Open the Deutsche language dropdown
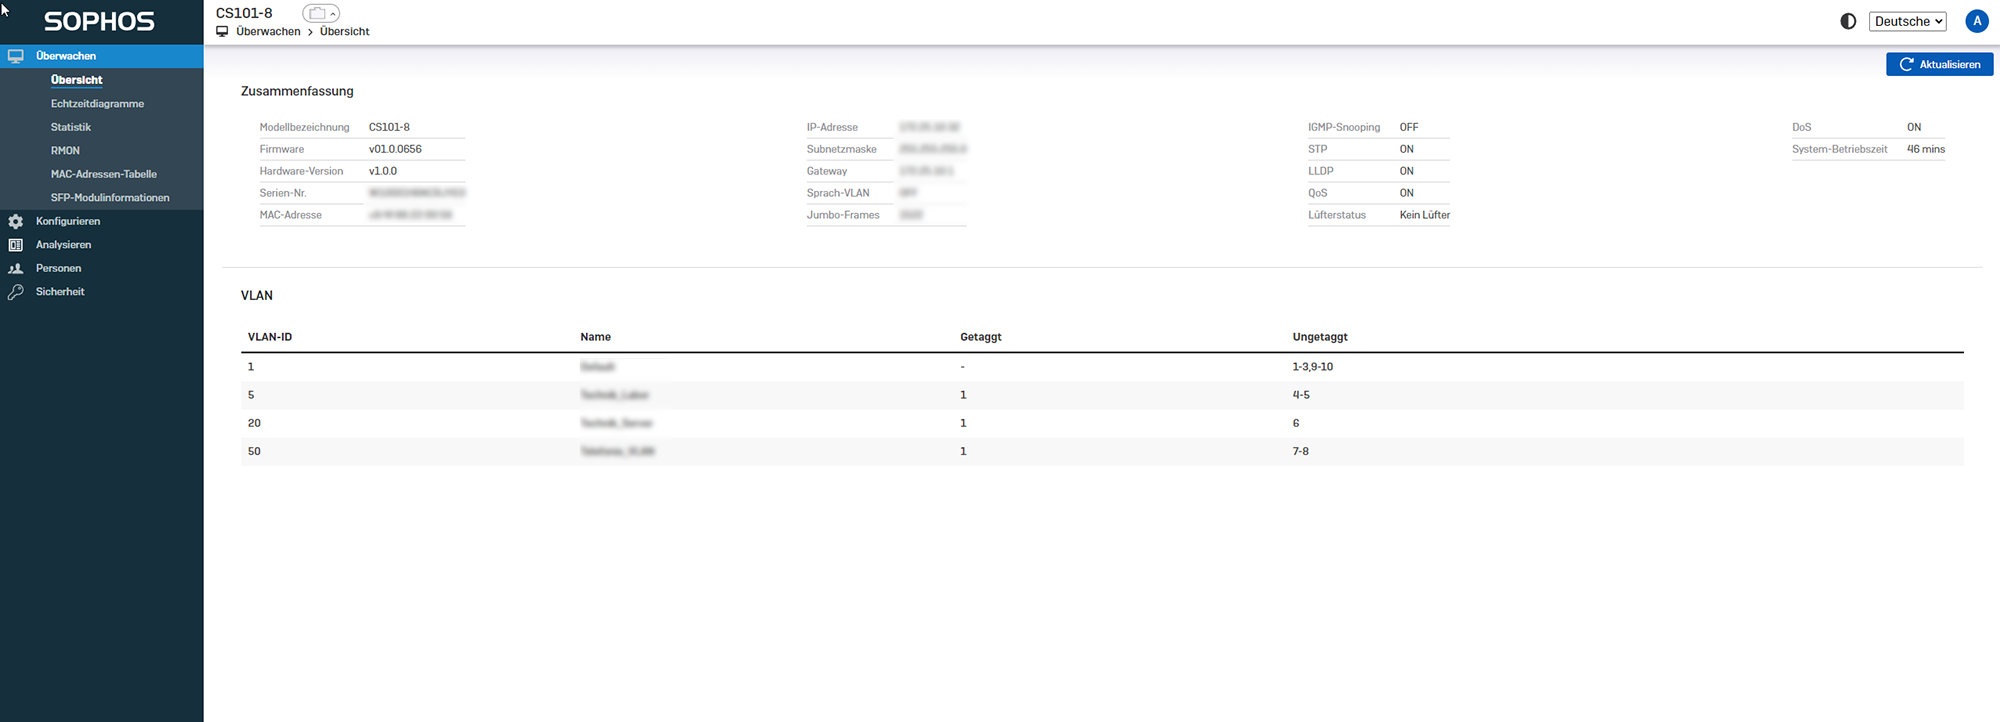 (1907, 21)
